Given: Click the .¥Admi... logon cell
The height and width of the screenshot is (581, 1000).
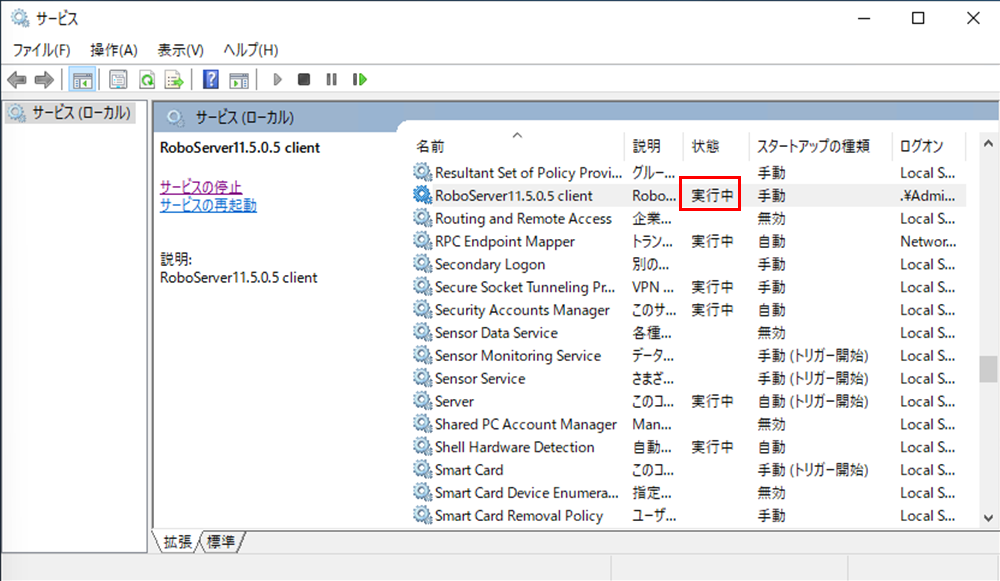Looking at the screenshot, I should (927, 196).
